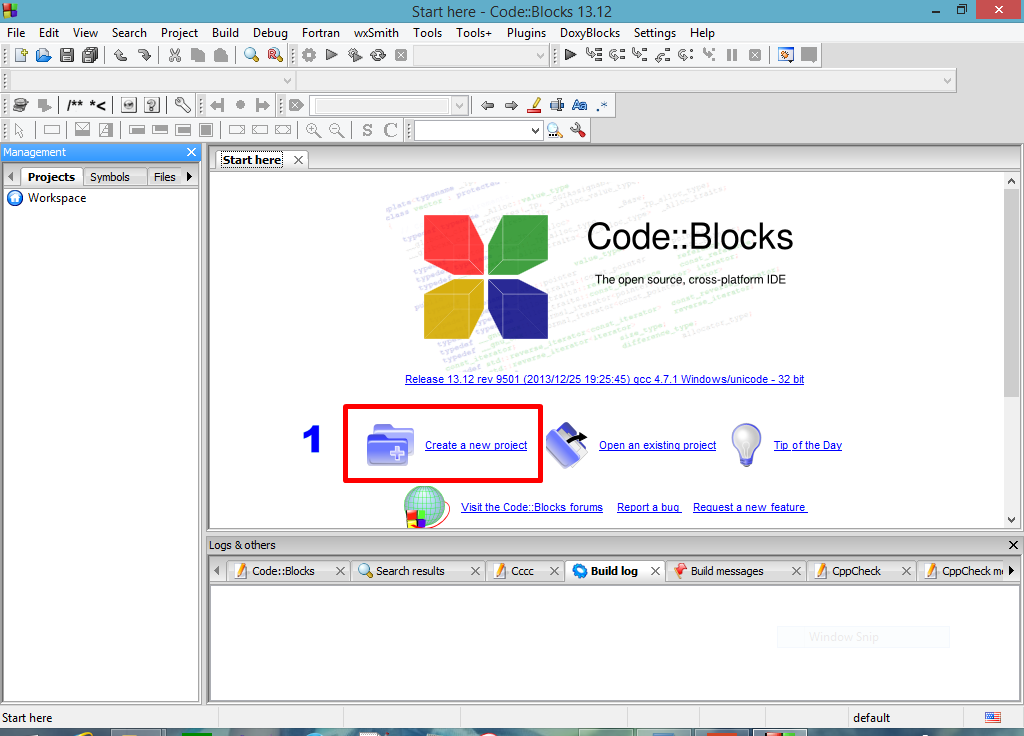Click the zoom out magnifier icon
Image resolution: width=1024 pixels, height=736 pixels.
click(336, 130)
